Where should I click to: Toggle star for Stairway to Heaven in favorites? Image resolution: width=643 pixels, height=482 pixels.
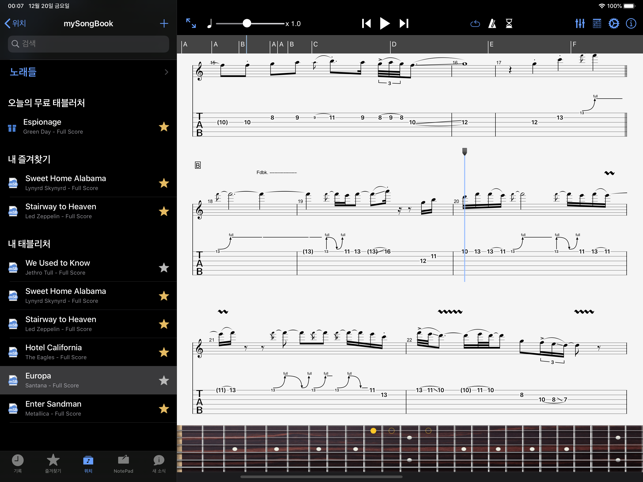(164, 211)
